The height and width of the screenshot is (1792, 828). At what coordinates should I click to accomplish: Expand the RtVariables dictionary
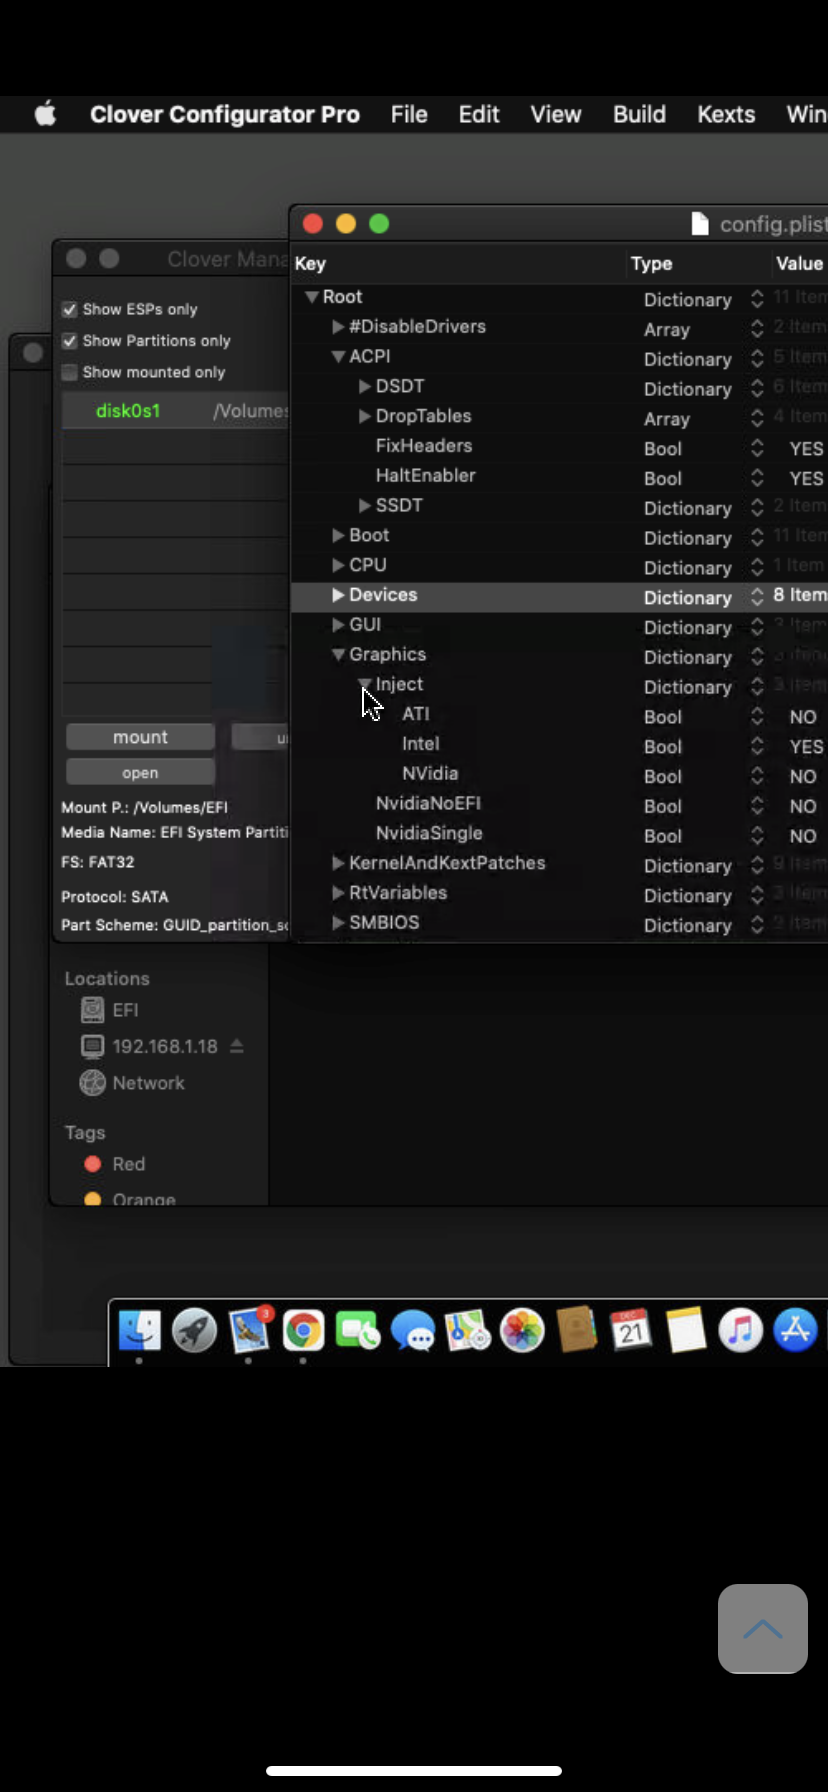click(338, 893)
